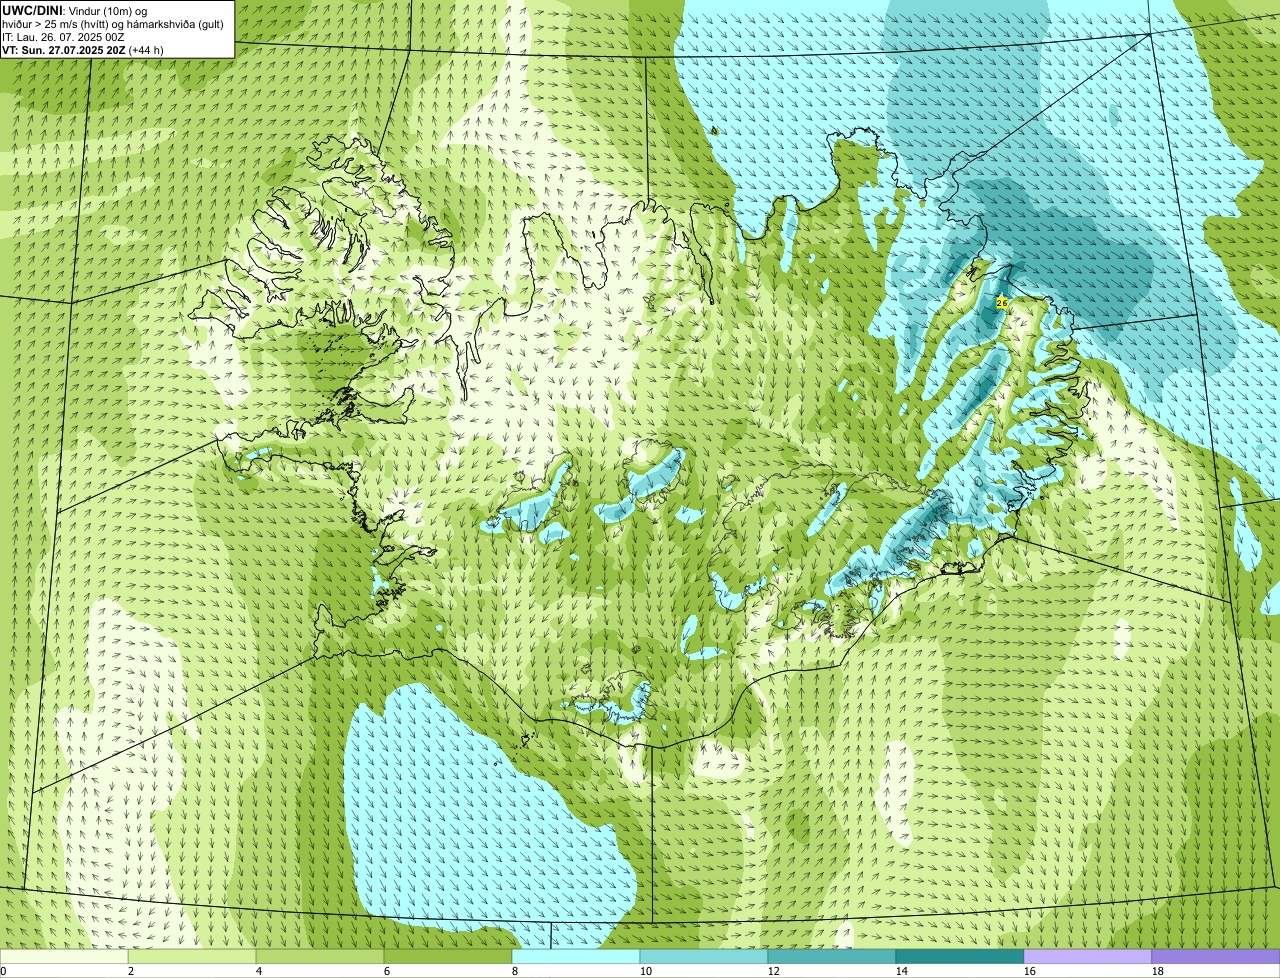Select the 0–2 m/s palest legend color
This screenshot has width=1280, height=978.
64,956
